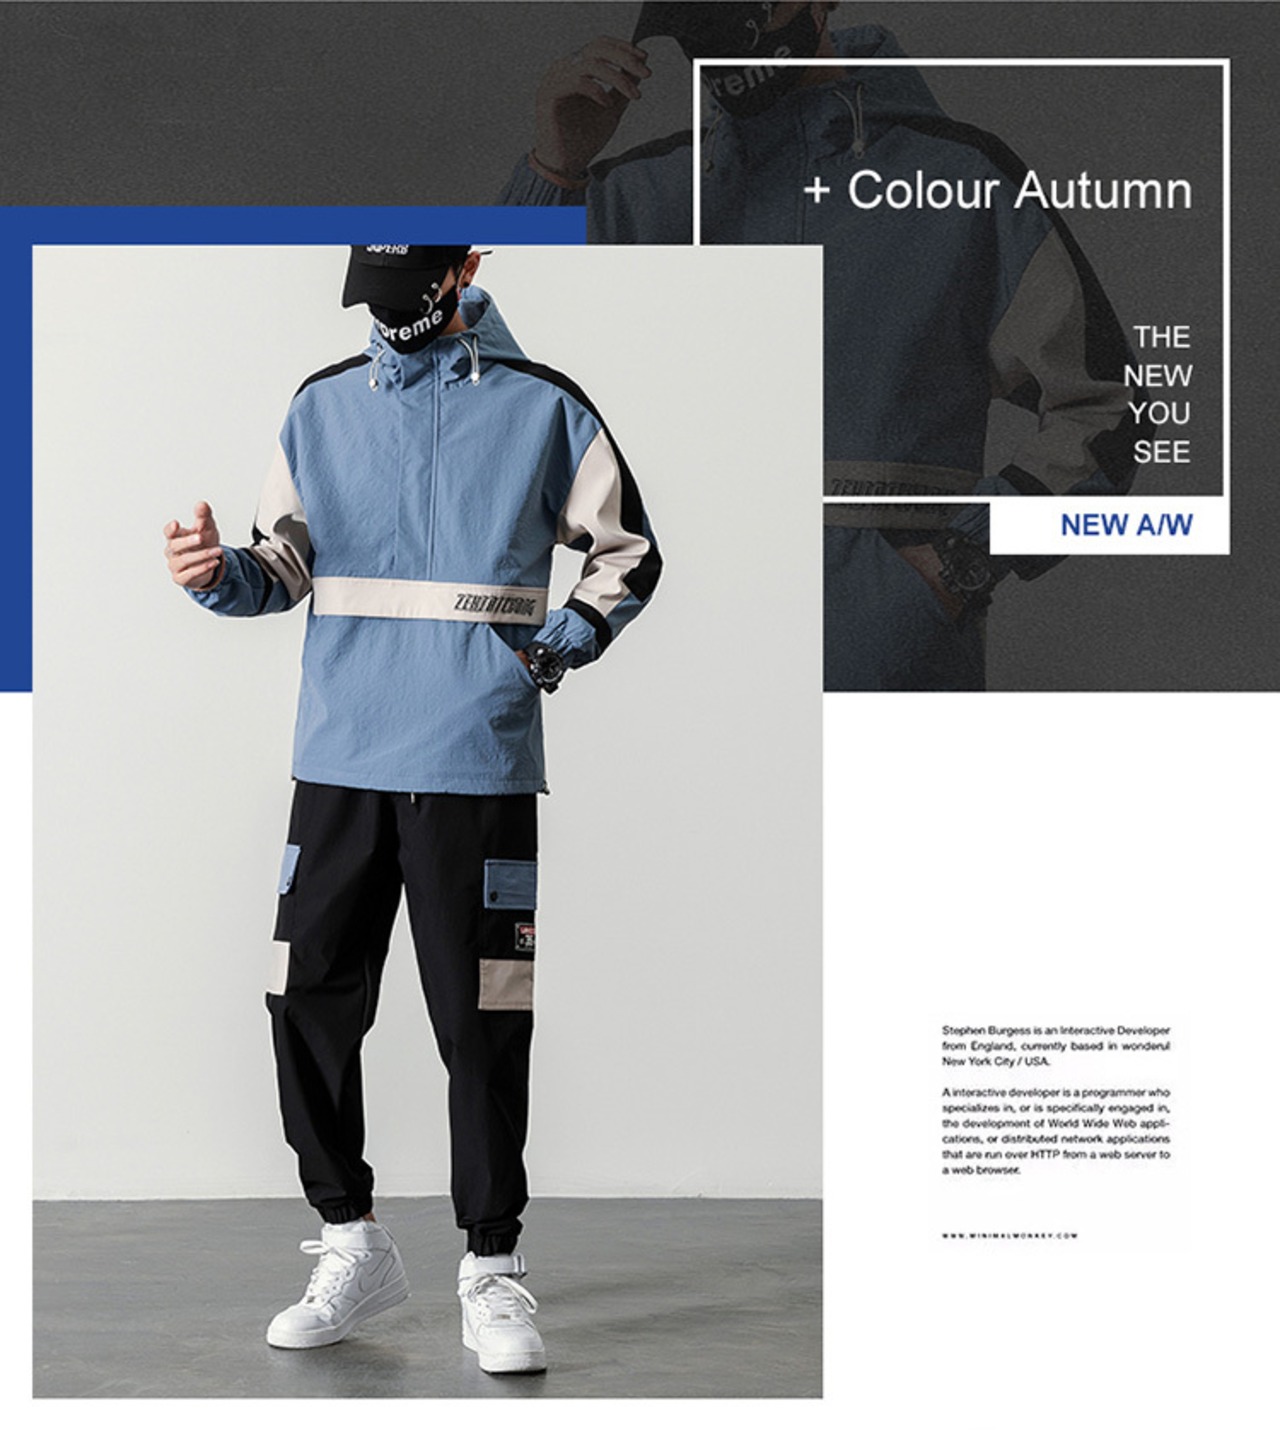The height and width of the screenshot is (1432, 1280).
Task: Open the www.minimalmonkey.com link text
Action: point(1009,1236)
